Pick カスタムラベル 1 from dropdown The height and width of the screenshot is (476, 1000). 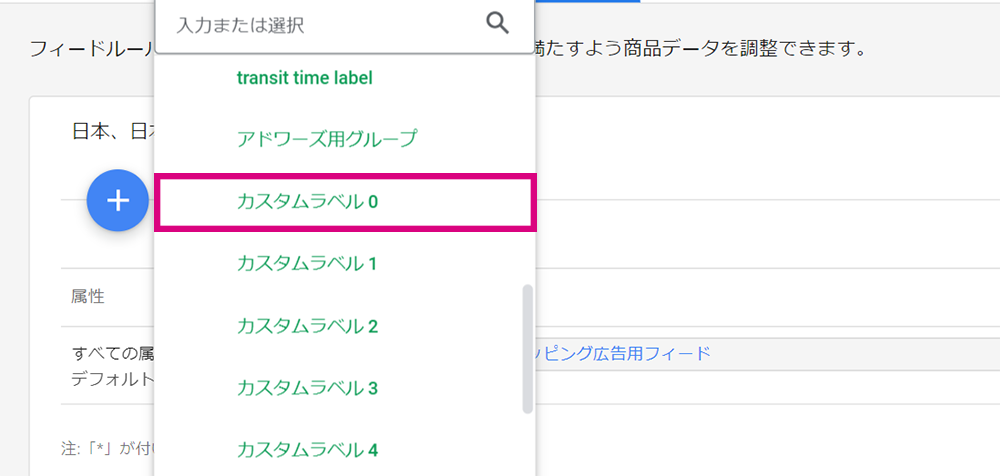click(x=307, y=264)
